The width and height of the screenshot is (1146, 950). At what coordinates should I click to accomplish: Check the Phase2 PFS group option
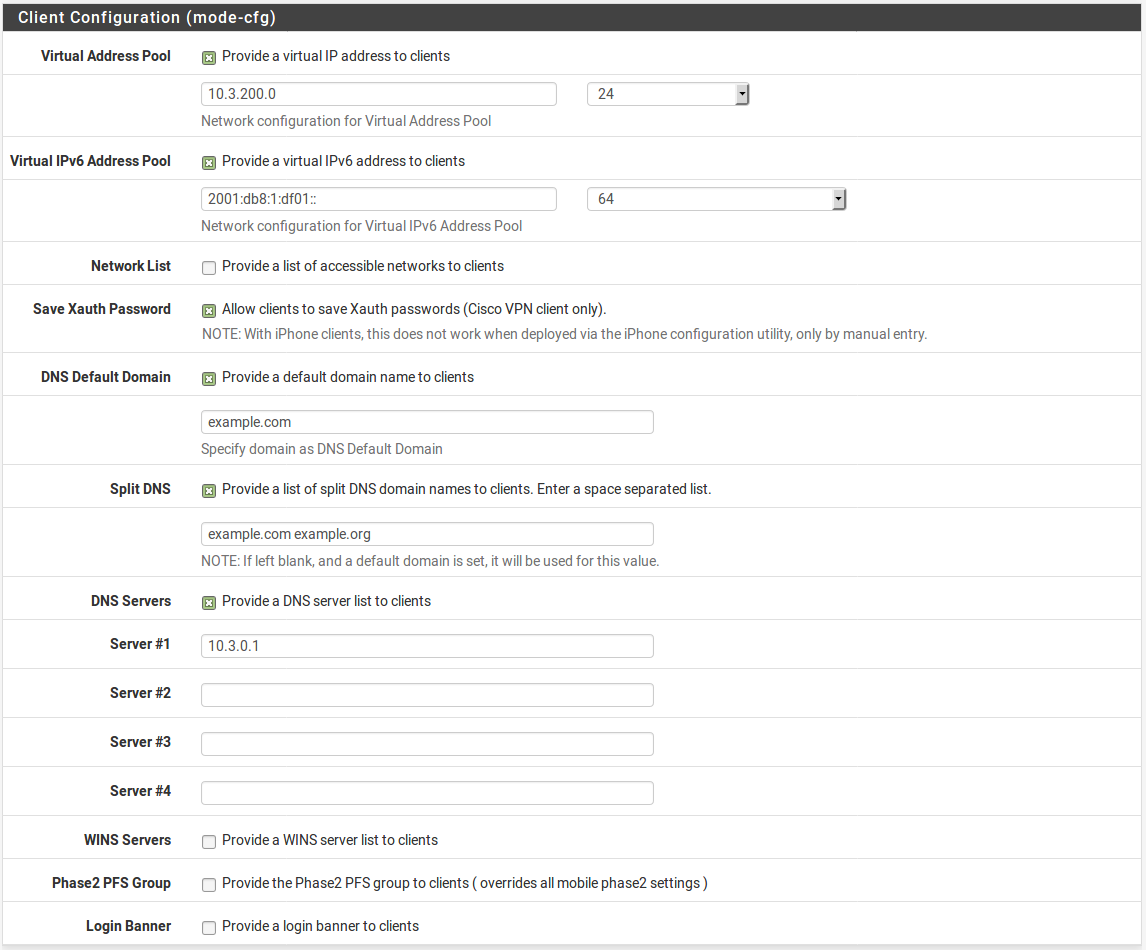(x=209, y=884)
